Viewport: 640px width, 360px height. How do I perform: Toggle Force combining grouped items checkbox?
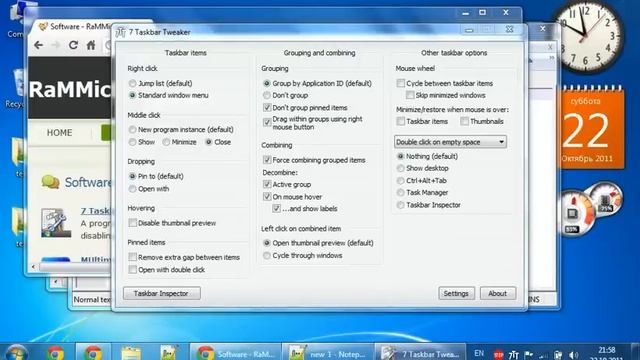267,160
